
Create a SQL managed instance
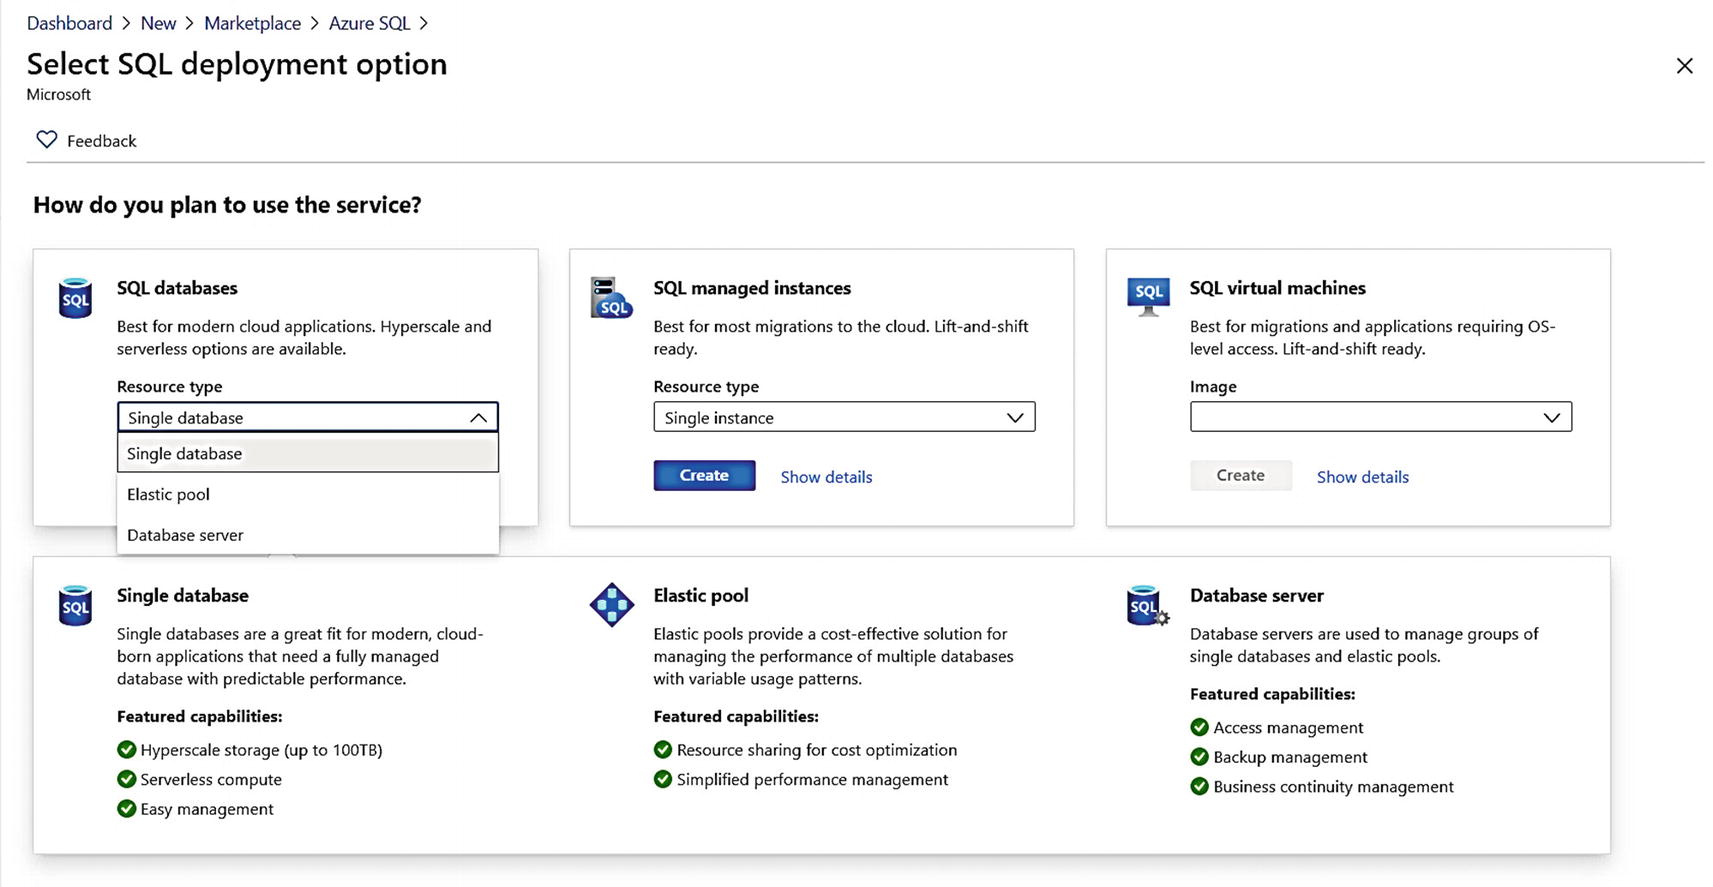click(704, 476)
